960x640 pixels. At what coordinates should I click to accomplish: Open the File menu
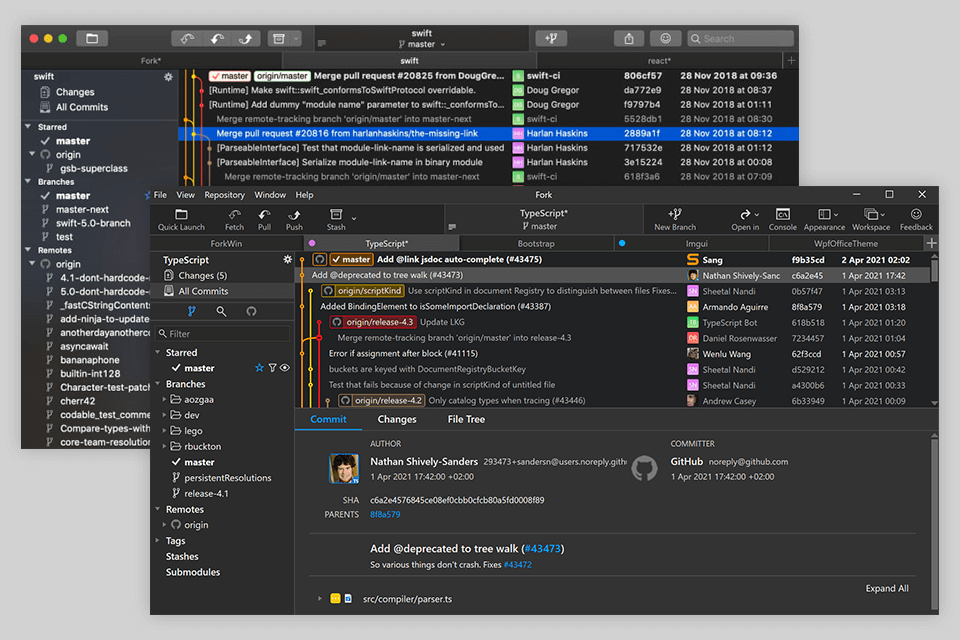click(x=160, y=195)
